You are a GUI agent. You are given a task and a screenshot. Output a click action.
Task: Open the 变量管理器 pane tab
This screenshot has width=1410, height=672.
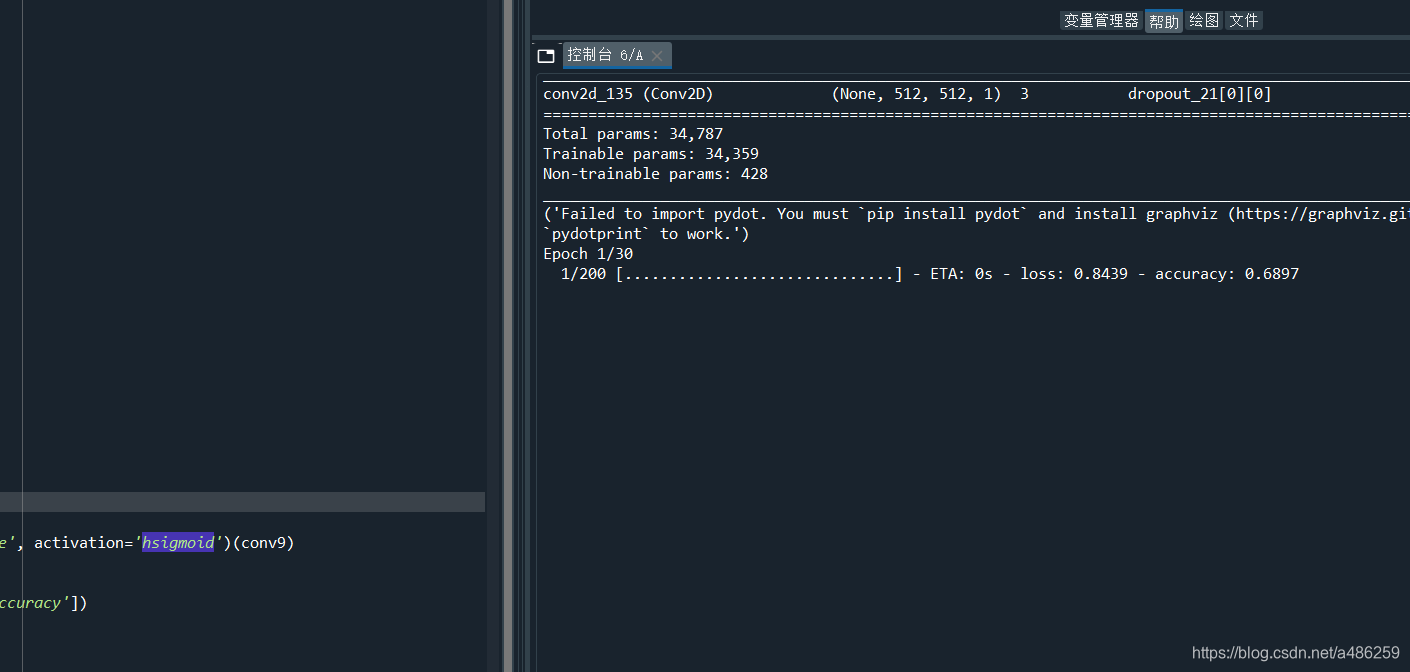pyautogui.click(x=1101, y=20)
